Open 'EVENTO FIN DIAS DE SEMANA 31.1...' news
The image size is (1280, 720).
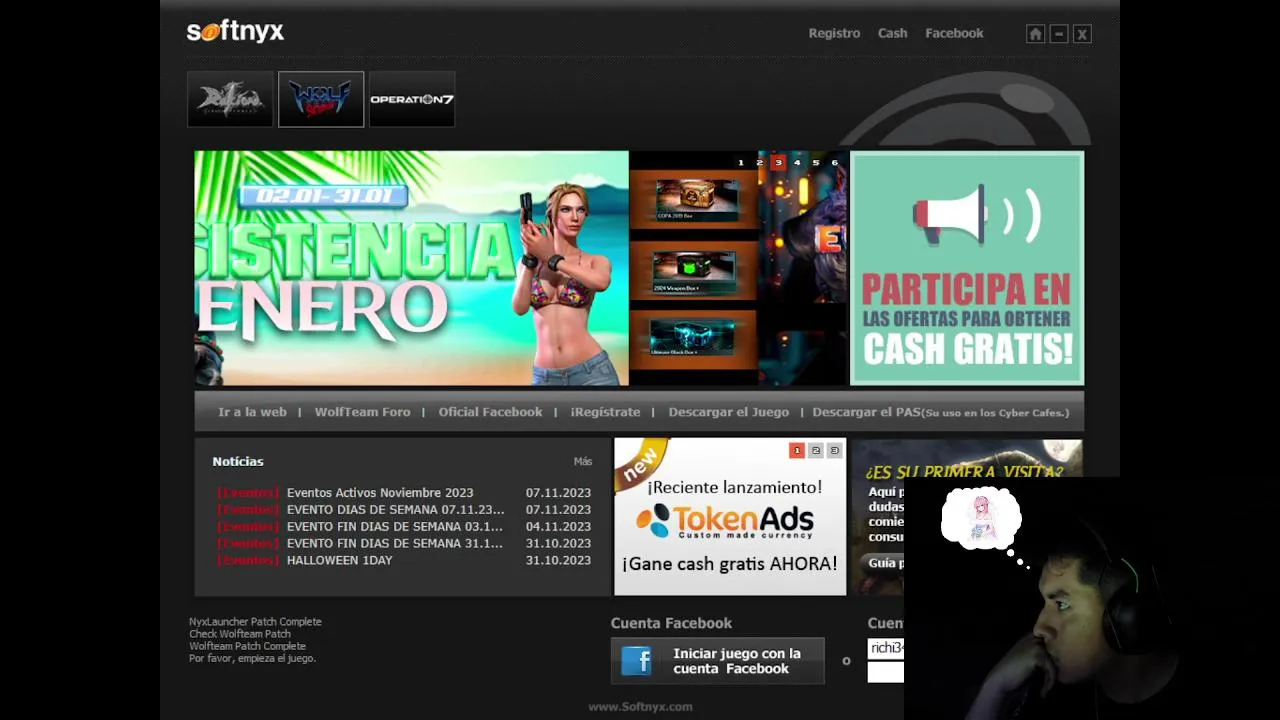(394, 544)
